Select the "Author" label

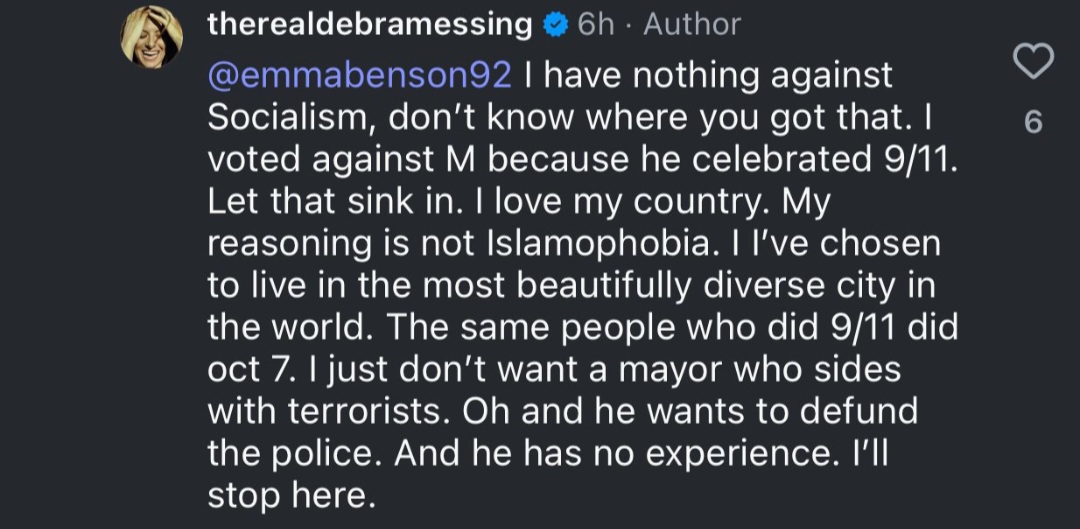point(692,26)
